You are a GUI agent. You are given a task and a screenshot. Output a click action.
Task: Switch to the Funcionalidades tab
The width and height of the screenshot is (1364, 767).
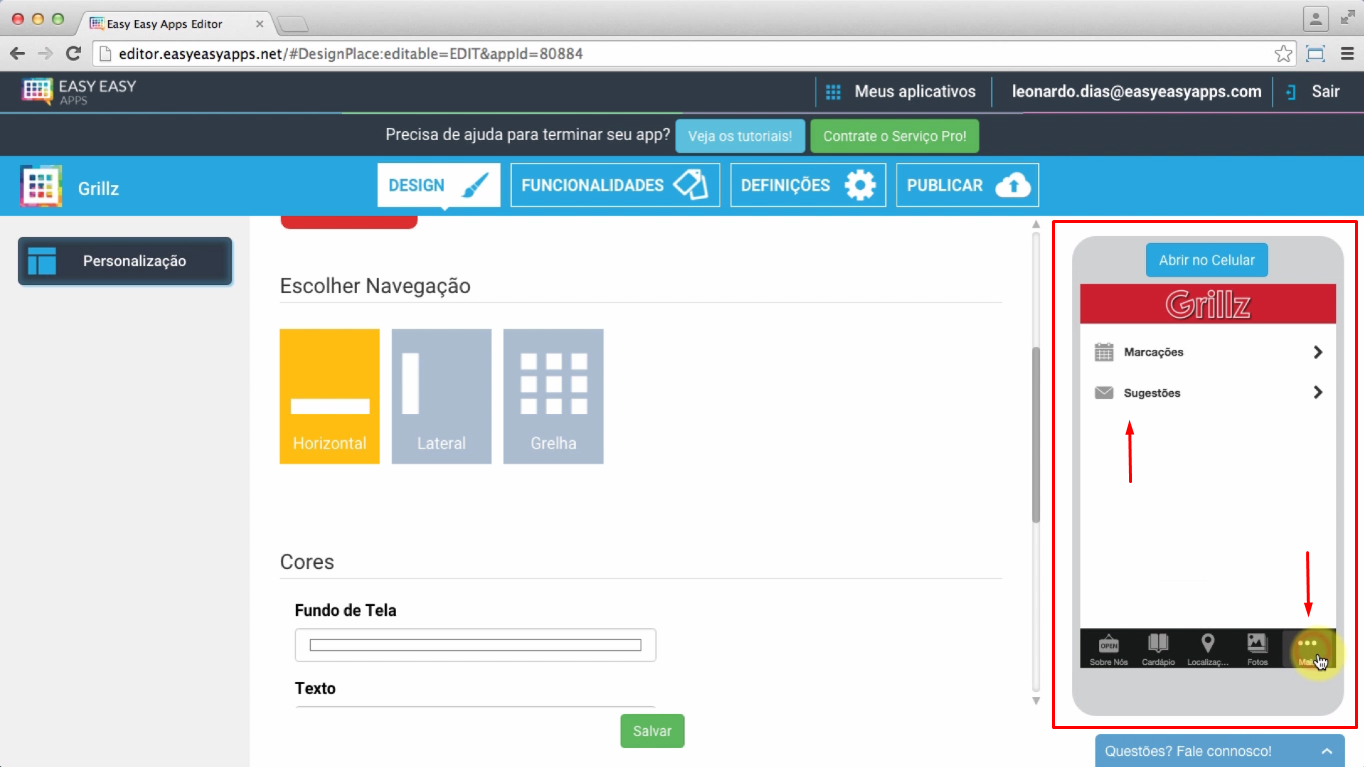pos(615,185)
